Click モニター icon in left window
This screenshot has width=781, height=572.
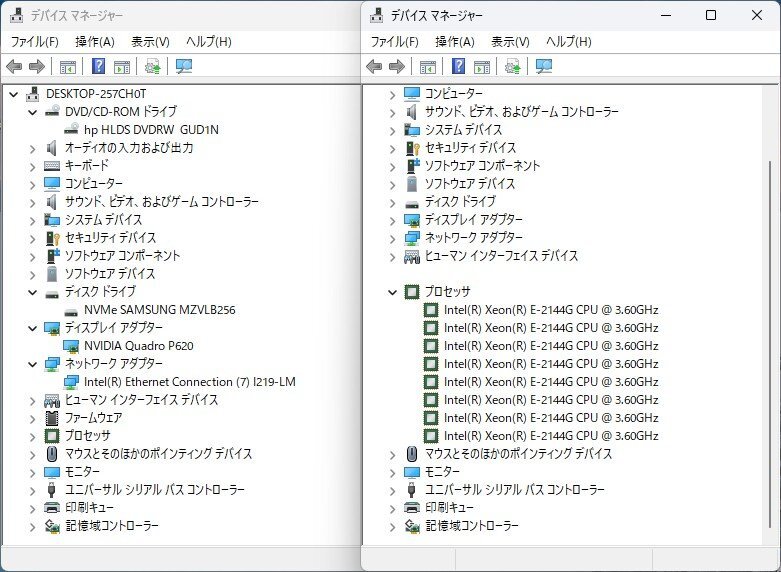point(52,472)
